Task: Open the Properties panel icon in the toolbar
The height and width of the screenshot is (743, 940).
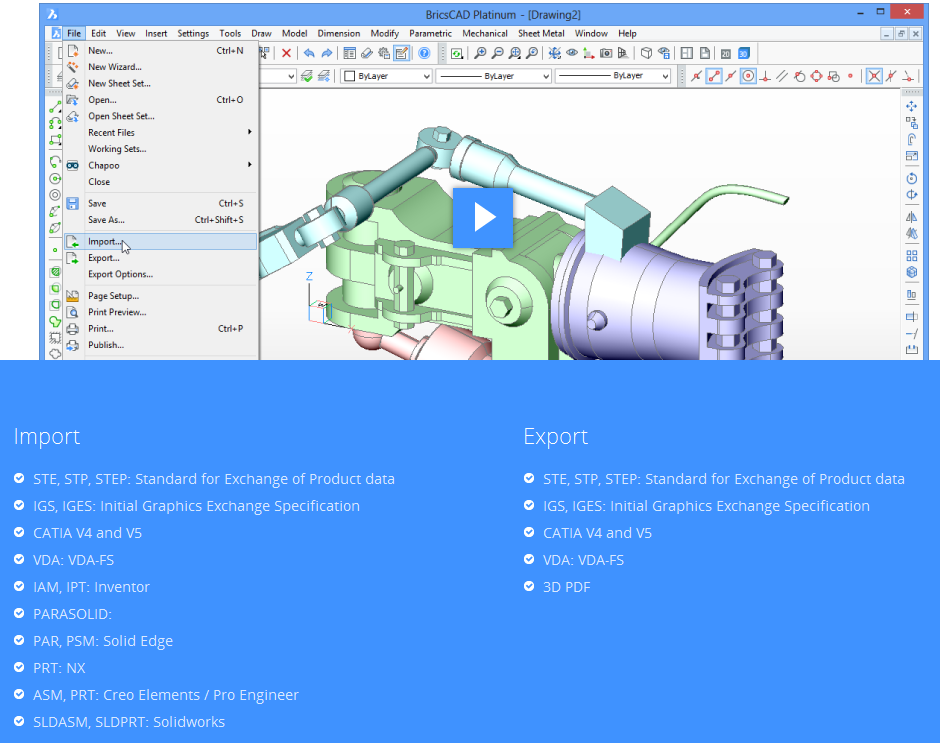Action: [350, 53]
